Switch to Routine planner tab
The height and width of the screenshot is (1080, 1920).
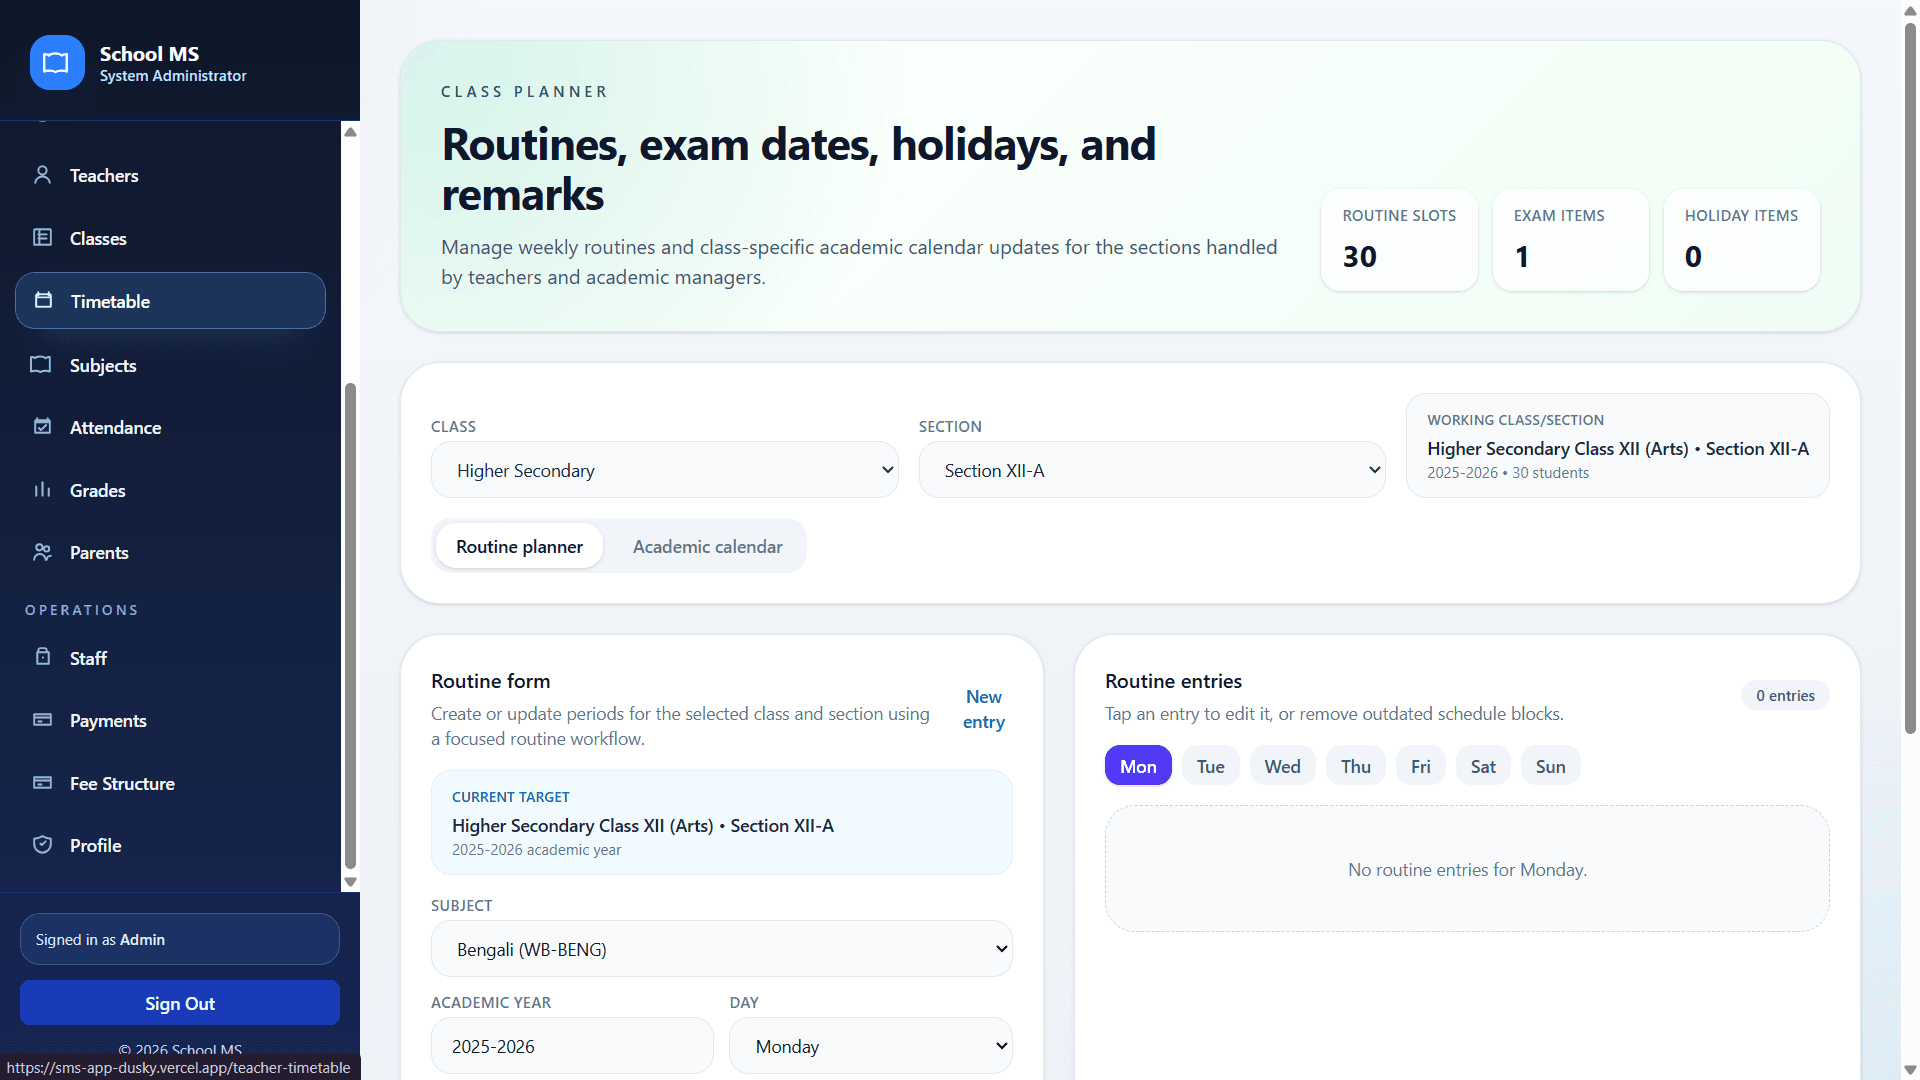(519, 546)
